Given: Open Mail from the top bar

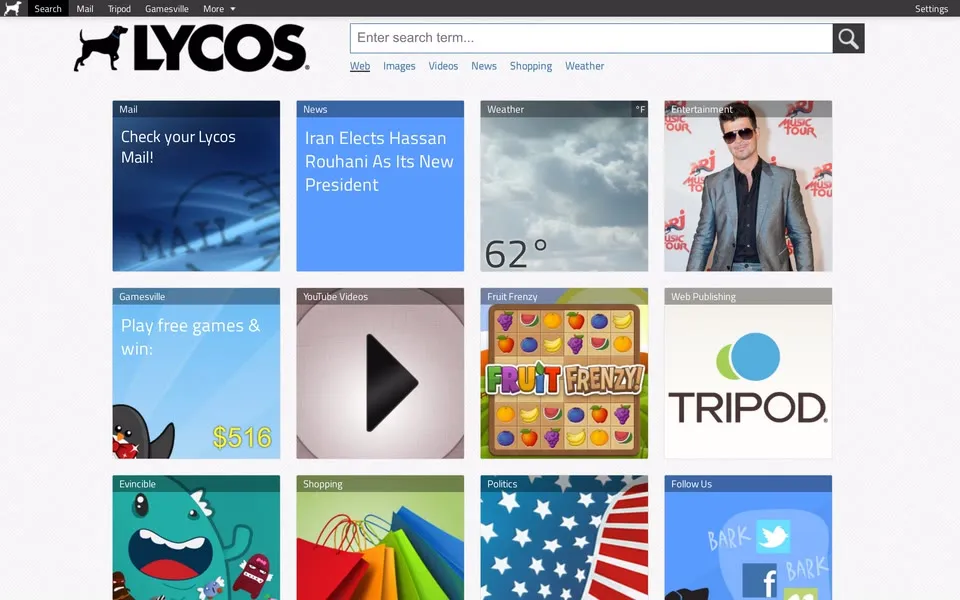Looking at the screenshot, I should tap(84, 9).
